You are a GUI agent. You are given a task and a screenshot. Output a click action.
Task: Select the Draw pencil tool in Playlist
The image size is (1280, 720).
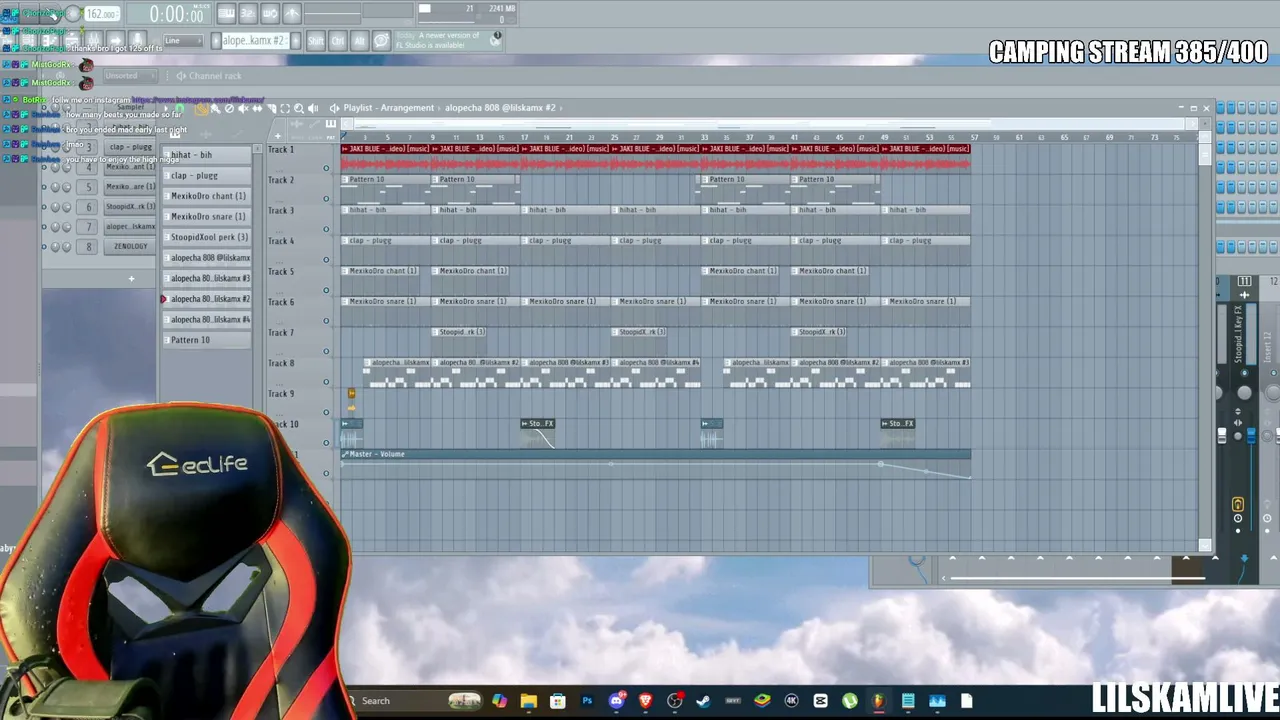[x=201, y=108]
